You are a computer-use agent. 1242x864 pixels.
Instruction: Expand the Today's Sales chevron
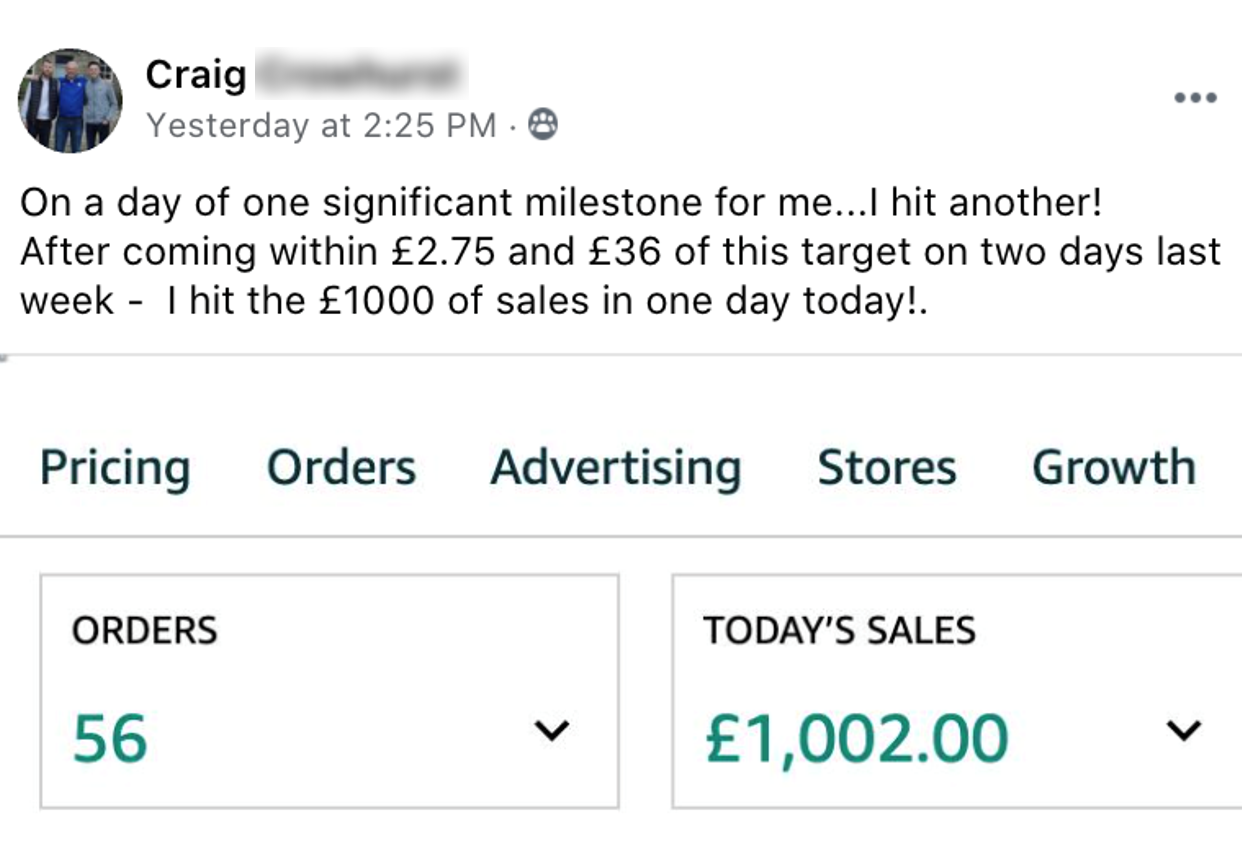click(1184, 731)
